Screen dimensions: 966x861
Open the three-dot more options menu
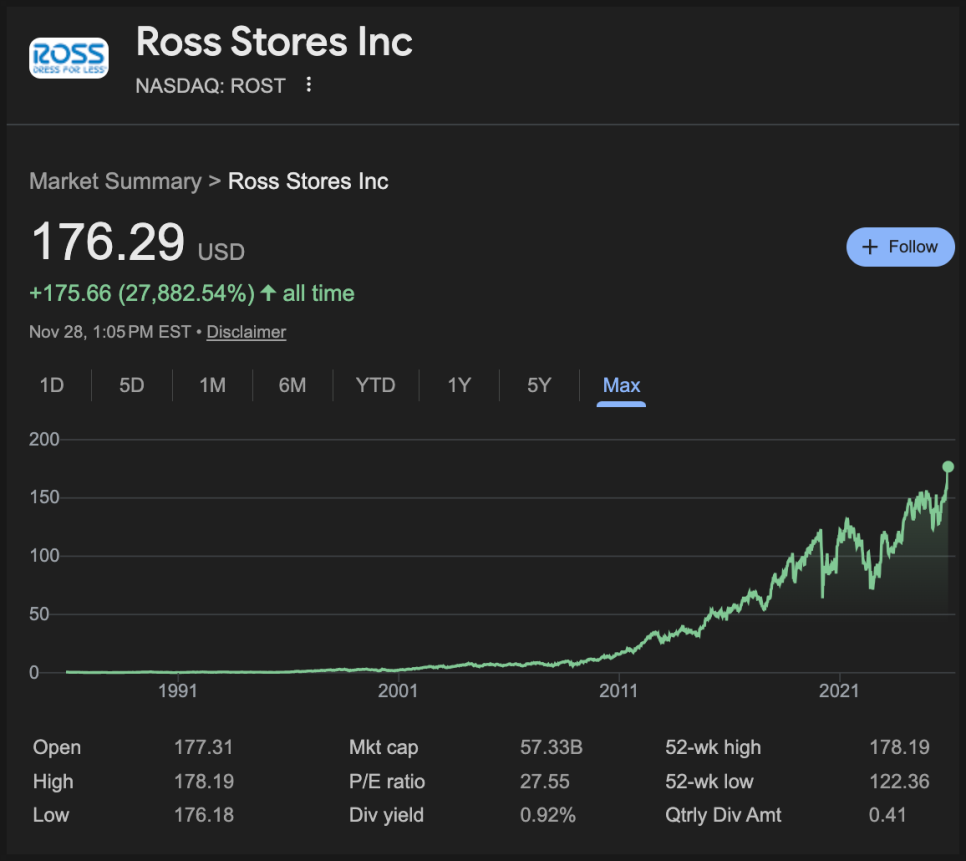[309, 85]
